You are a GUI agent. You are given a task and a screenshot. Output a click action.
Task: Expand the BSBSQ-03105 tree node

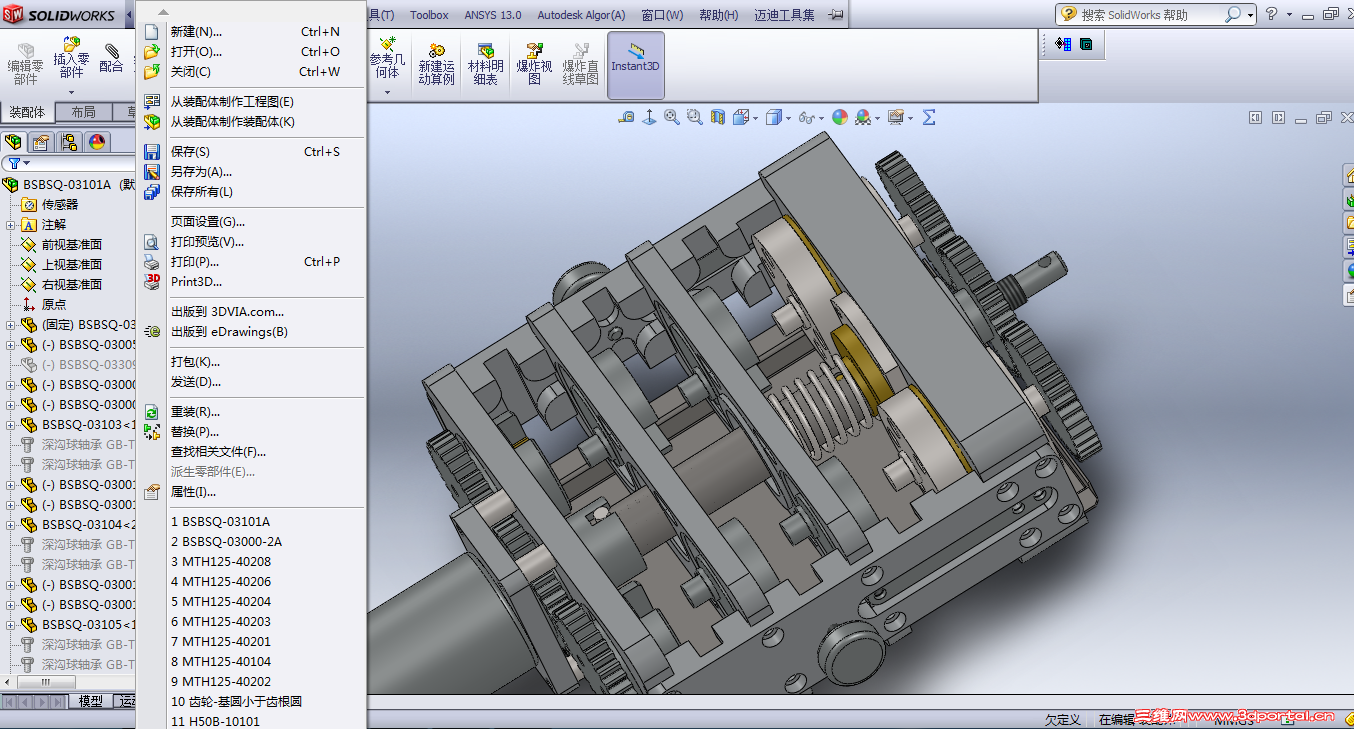11,625
